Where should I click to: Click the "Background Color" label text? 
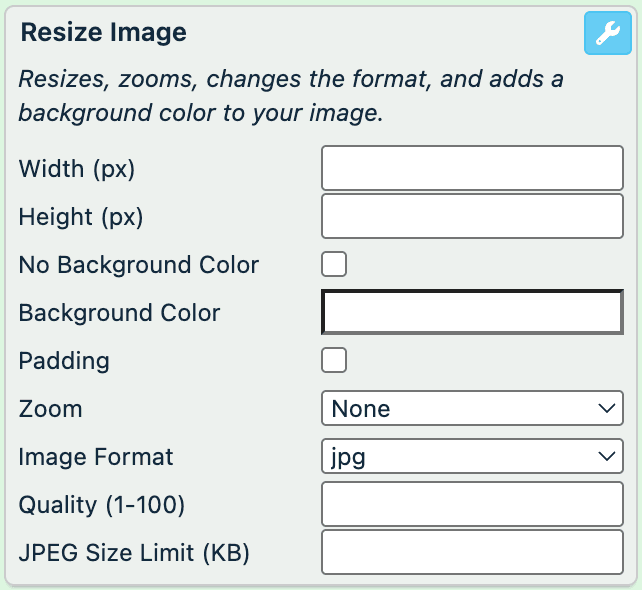pyautogui.click(x=120, y=313)
